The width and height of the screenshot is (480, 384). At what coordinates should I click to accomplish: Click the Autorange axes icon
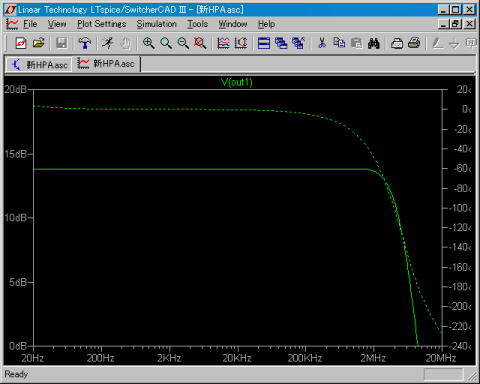tap(241, 43)
